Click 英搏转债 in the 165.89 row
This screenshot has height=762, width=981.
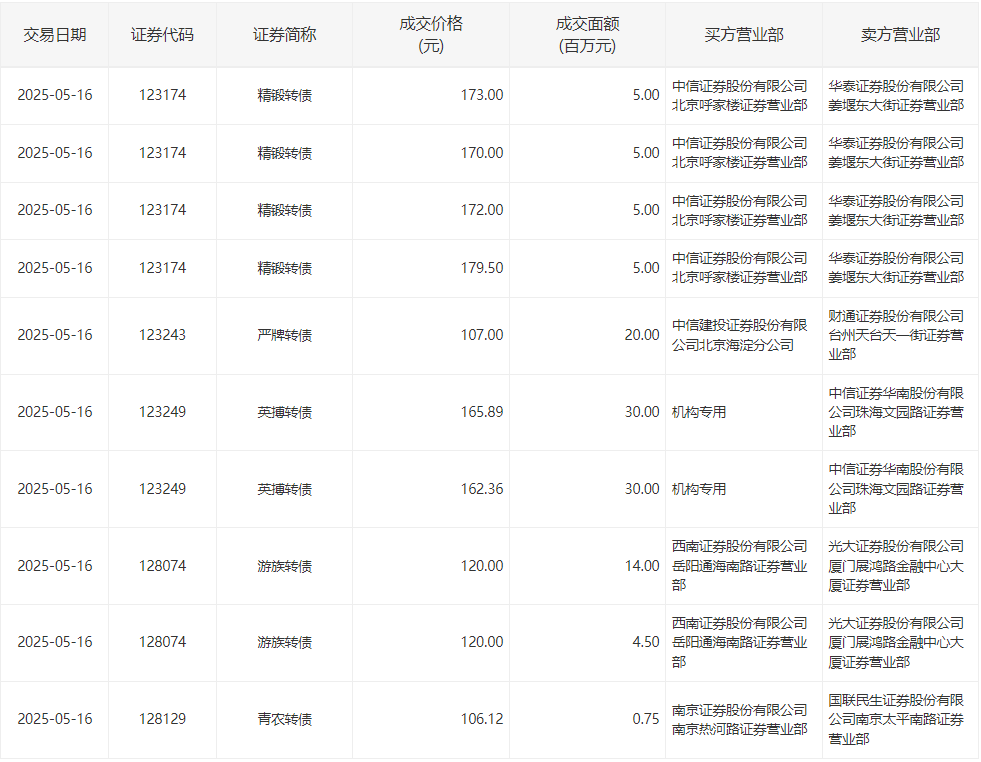coord(284,412)
